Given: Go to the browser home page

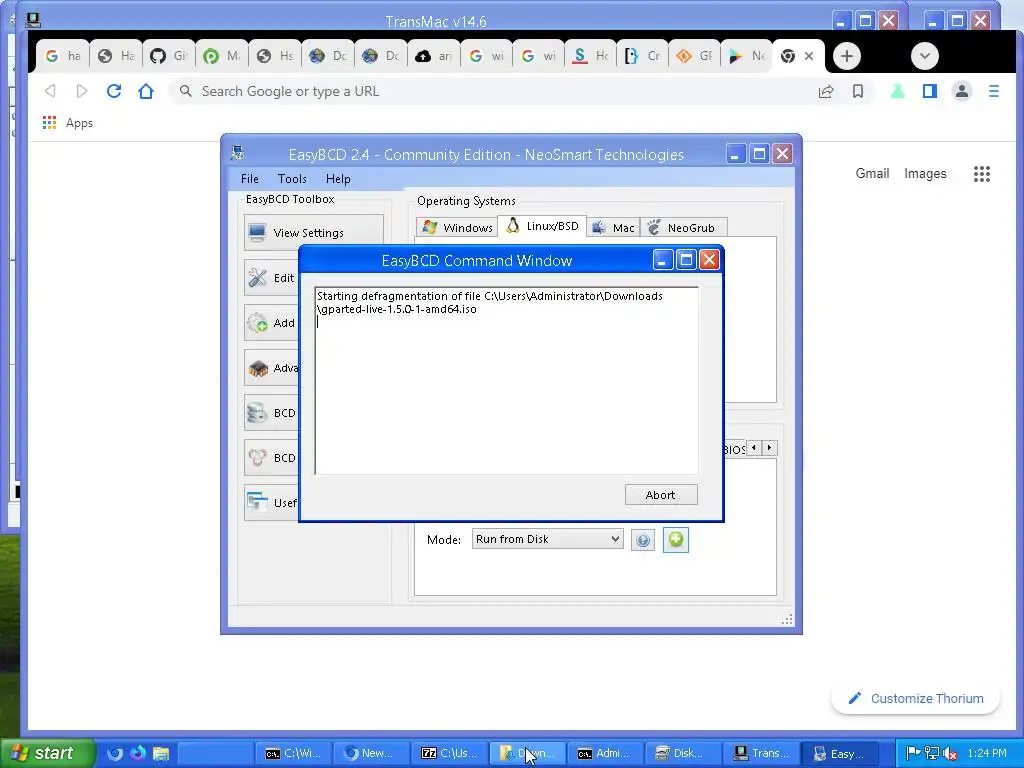Looking at the screenshot, I should click(x=146, y=91).
